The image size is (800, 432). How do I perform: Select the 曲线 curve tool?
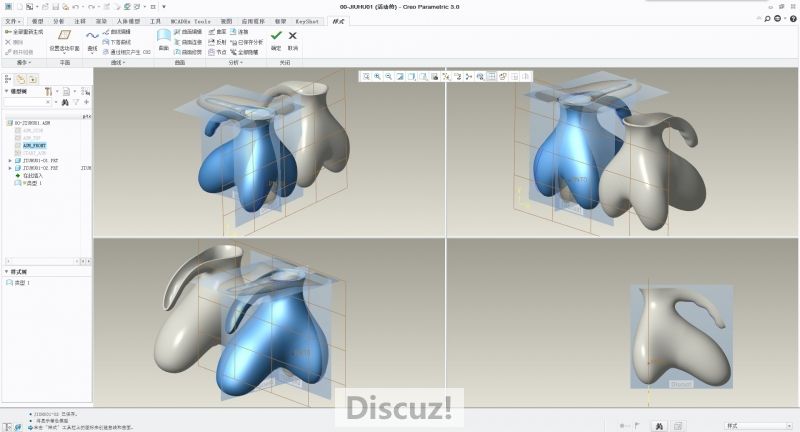pos(92,41)
